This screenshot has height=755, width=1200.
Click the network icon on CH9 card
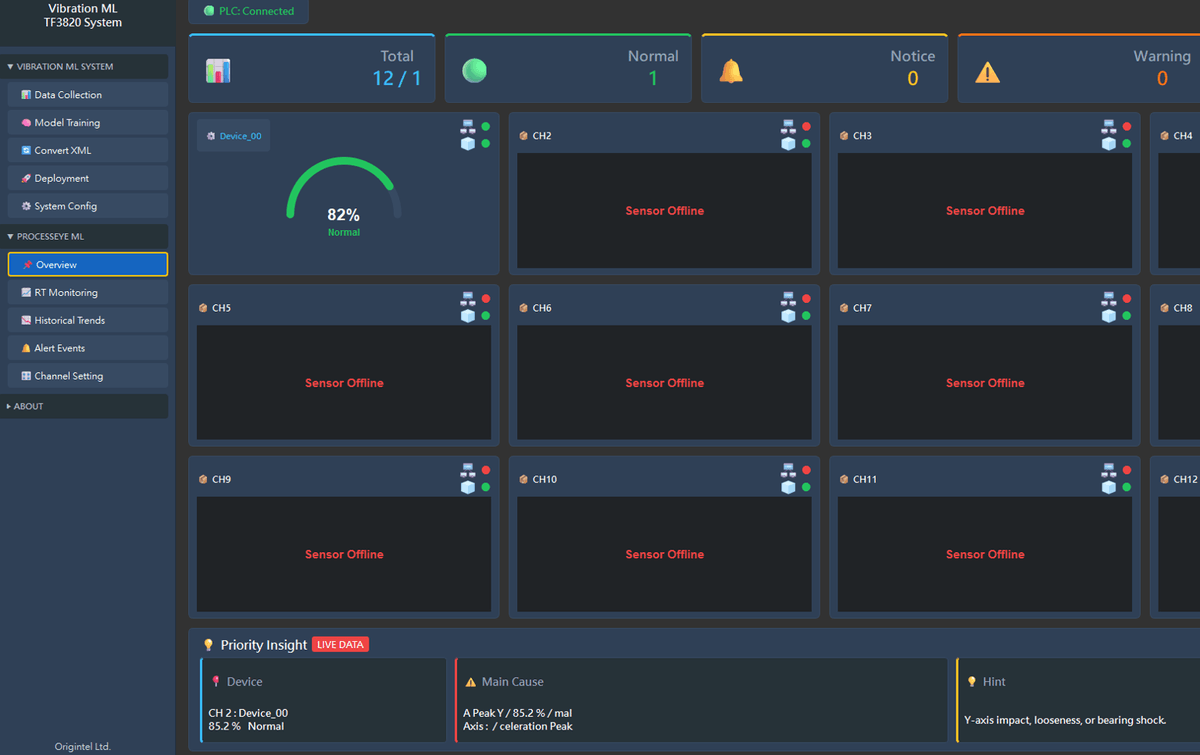pos(468,470)
